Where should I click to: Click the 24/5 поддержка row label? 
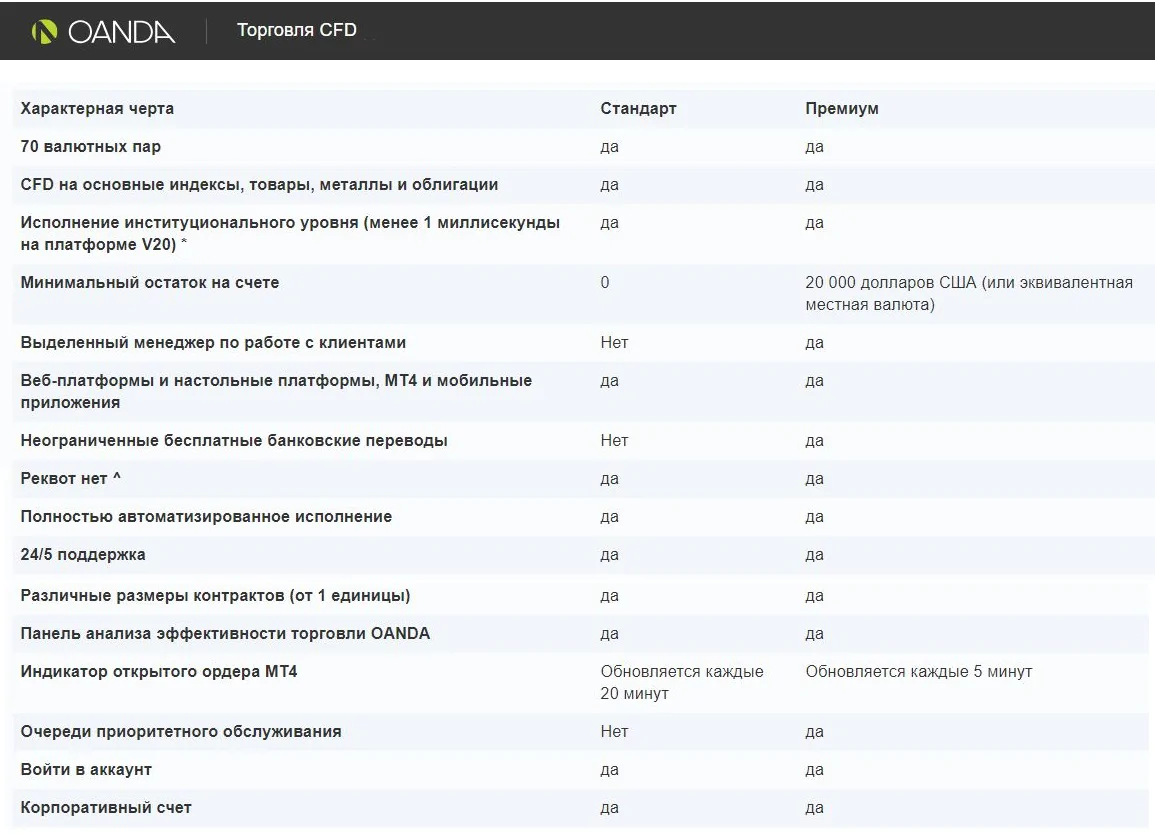(82, 554)
